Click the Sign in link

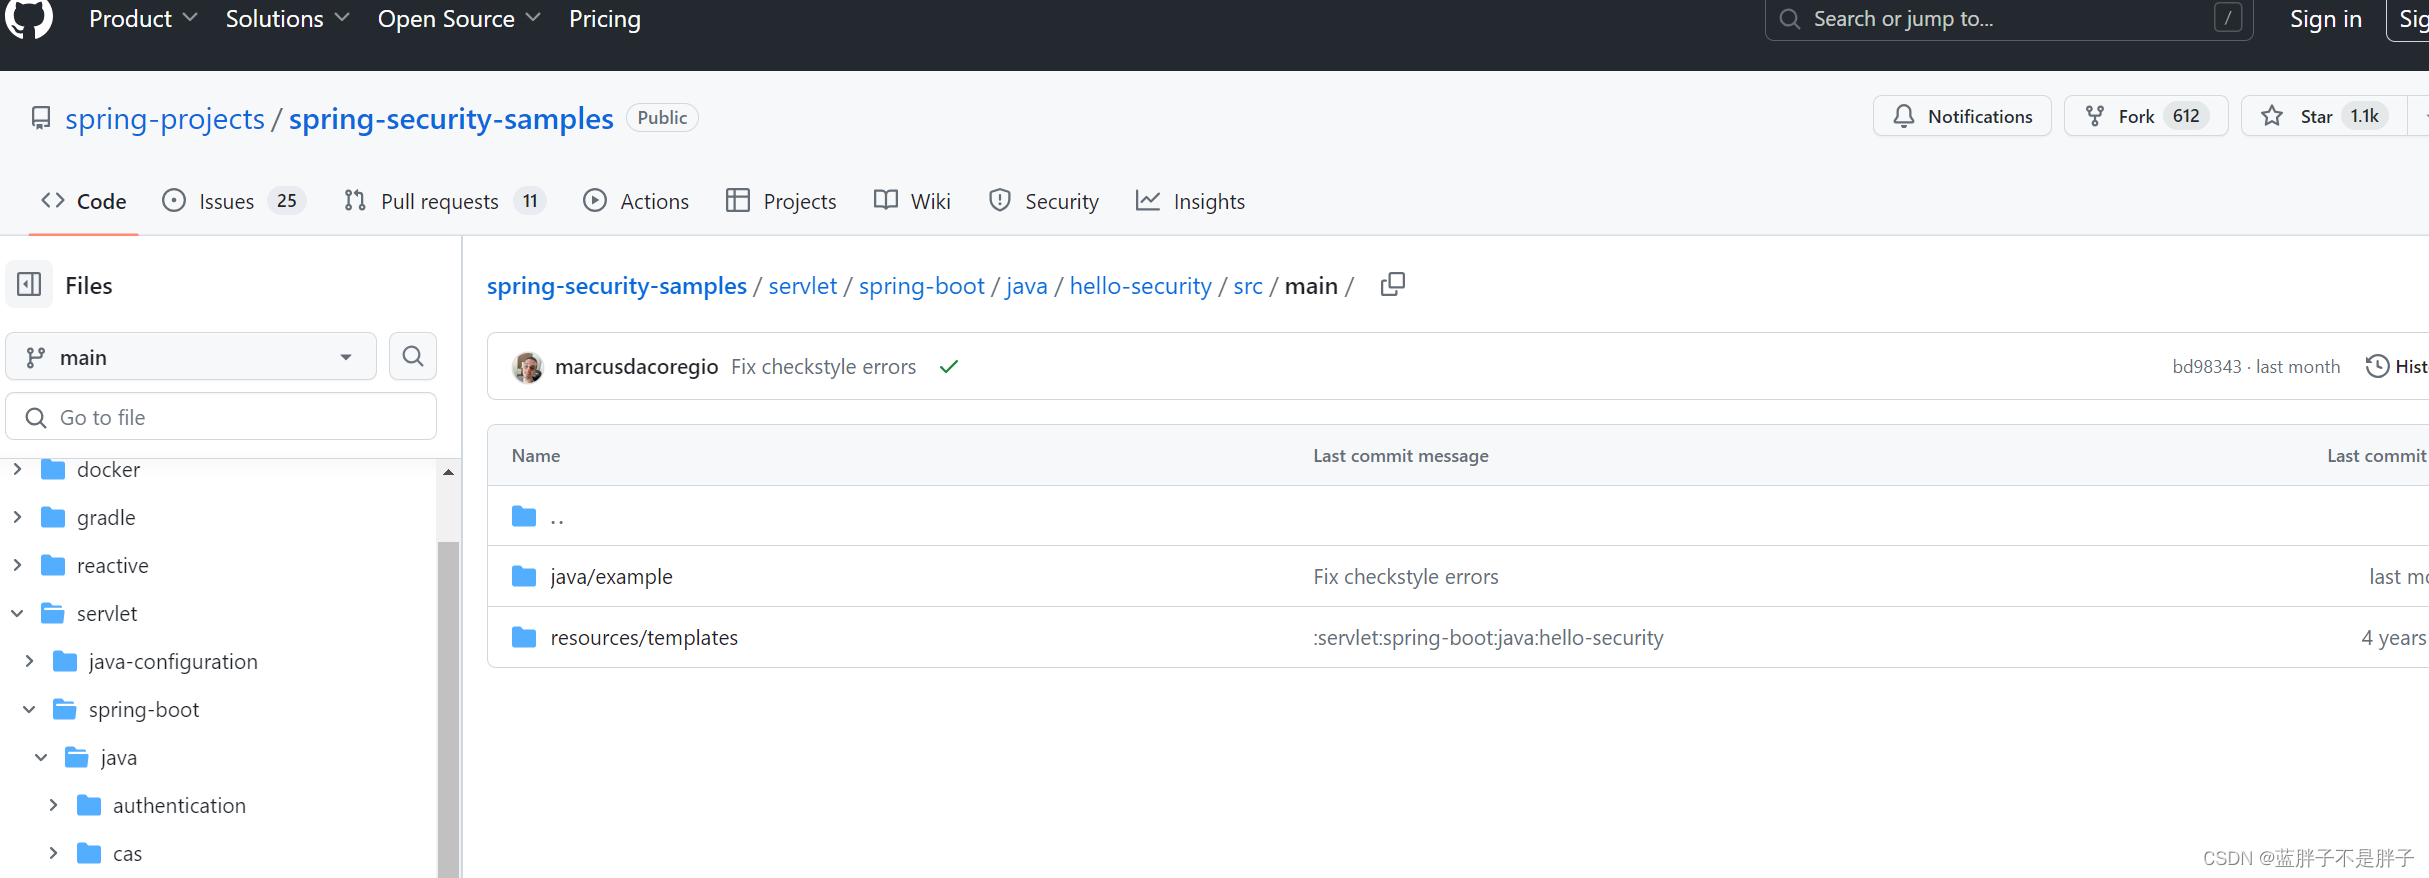click(x=2325, y=19)
